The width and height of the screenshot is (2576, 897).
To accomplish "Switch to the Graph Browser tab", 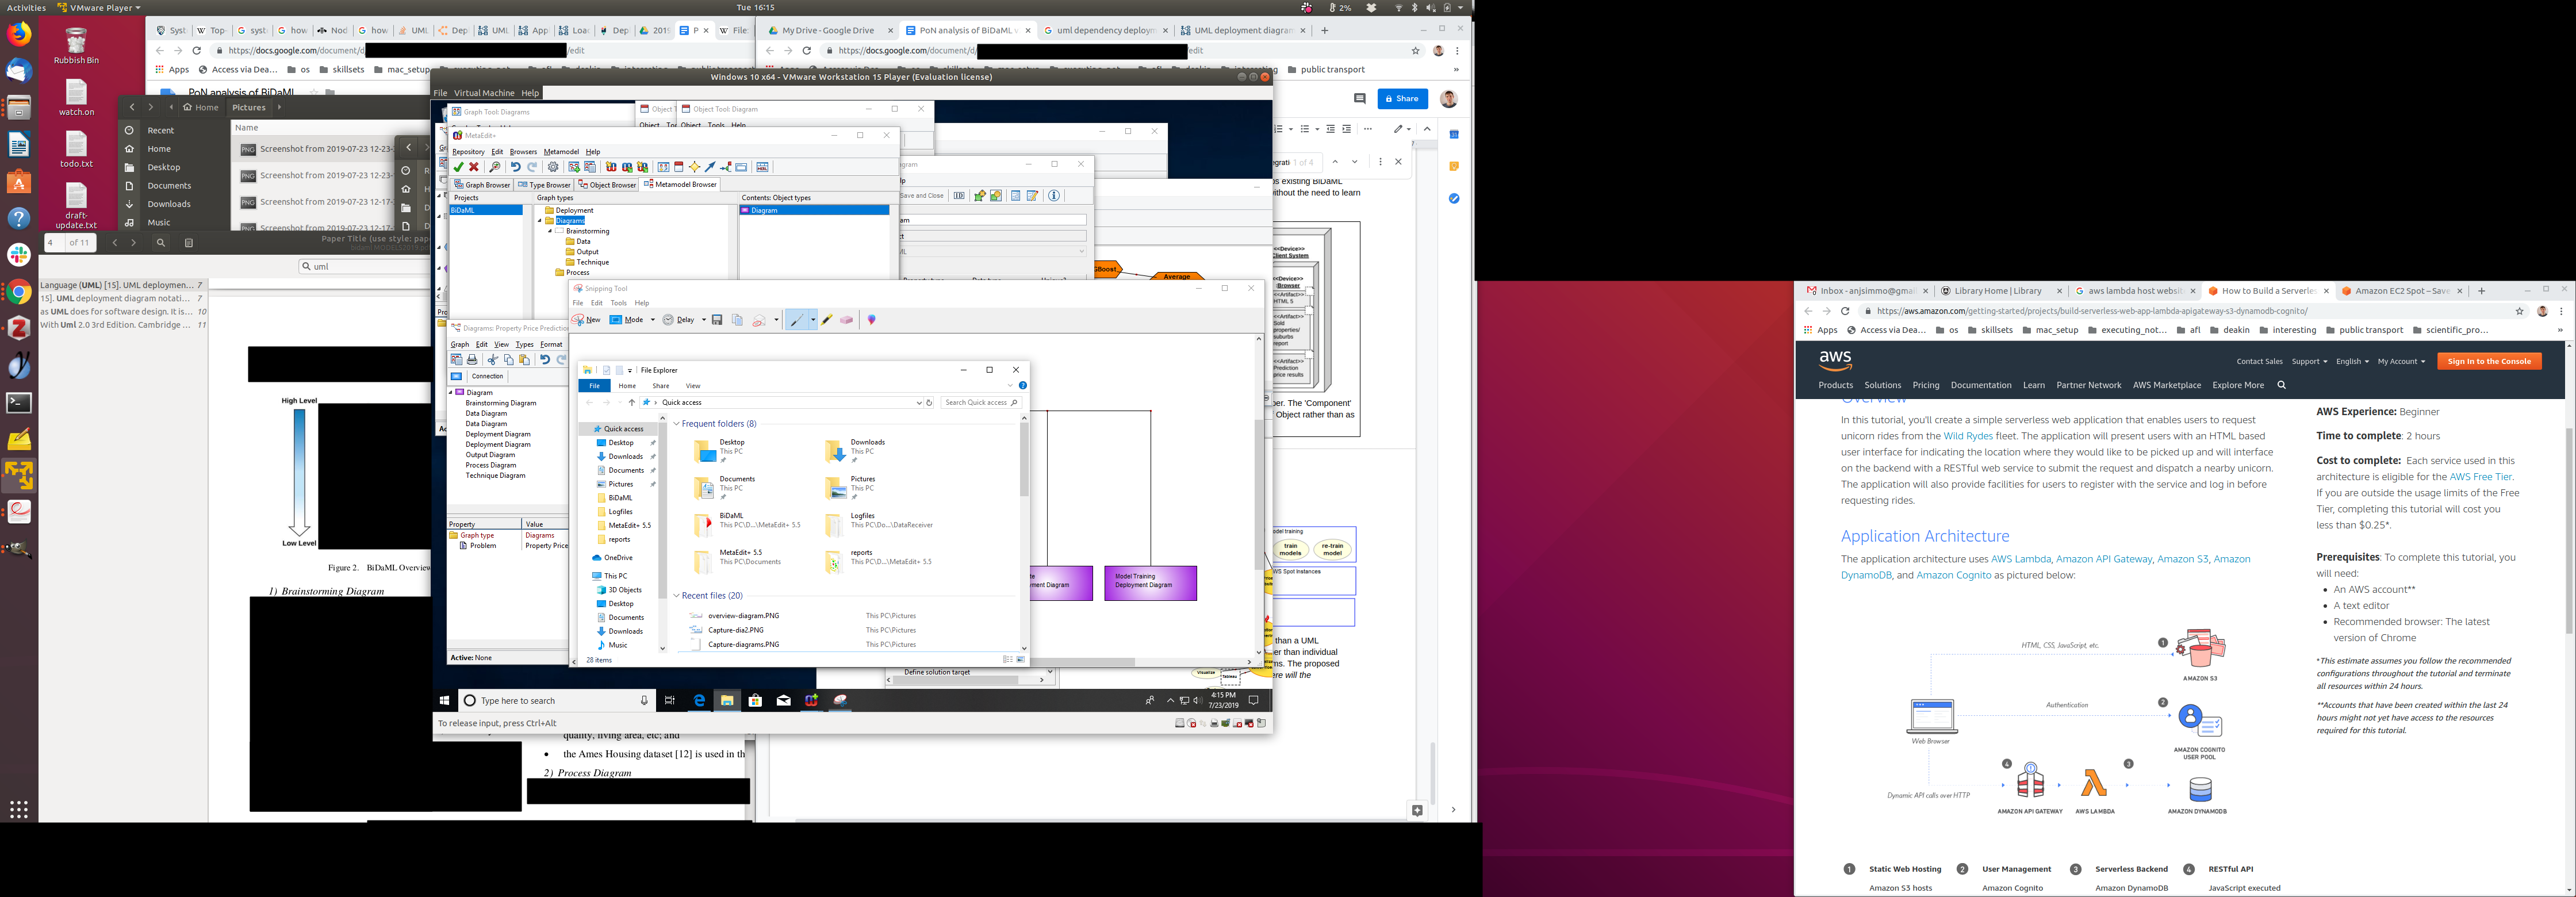I will 482,185.
